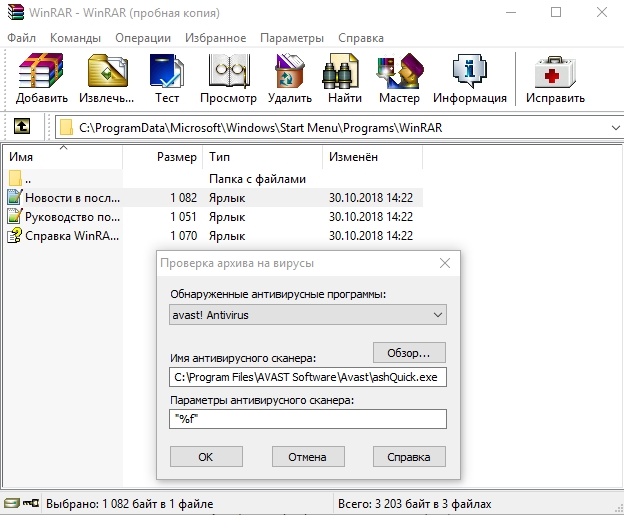Viewport: 624px width, 515px height.
Task: Click the antivirus scanner path field
Action: (308, 377)
